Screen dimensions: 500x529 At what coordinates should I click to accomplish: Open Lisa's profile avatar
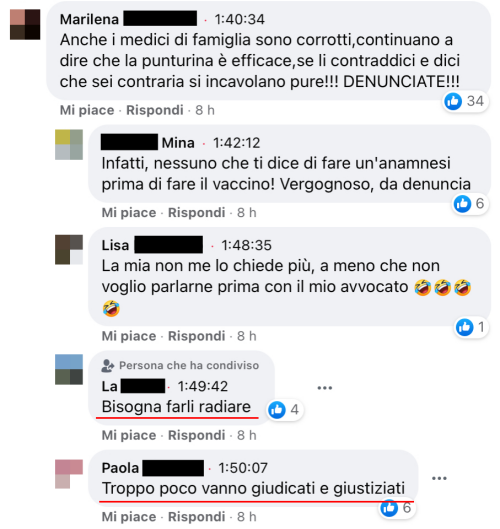click(x=69, y=250)
